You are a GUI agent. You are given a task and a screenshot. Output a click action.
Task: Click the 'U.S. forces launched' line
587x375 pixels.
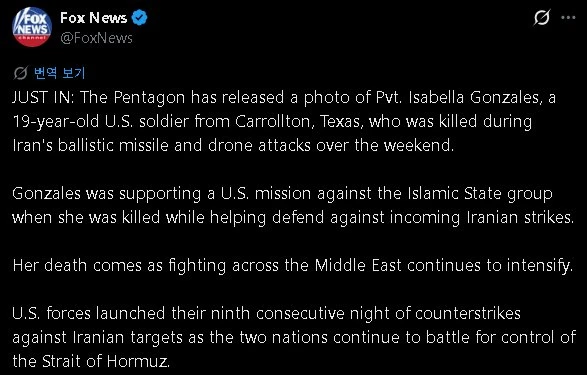(266, 313)
